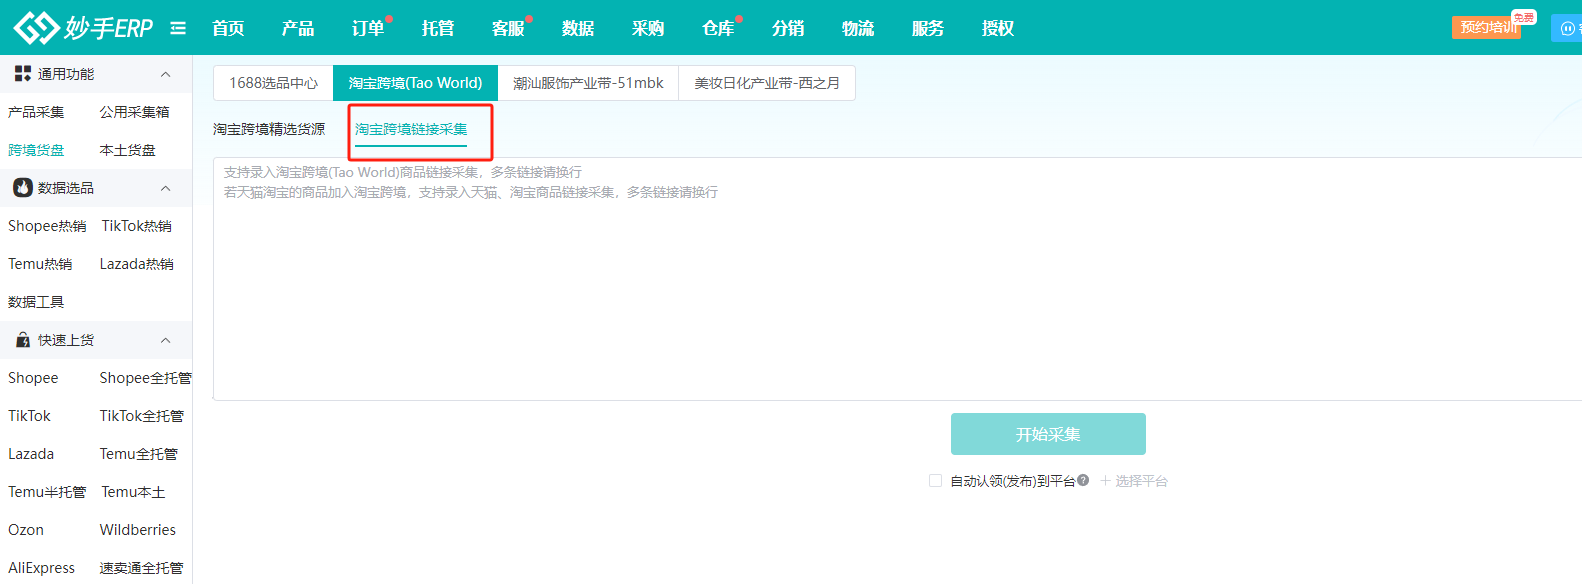
Task: Click the 预约培训 button
Action: (x=1488, y=27)
